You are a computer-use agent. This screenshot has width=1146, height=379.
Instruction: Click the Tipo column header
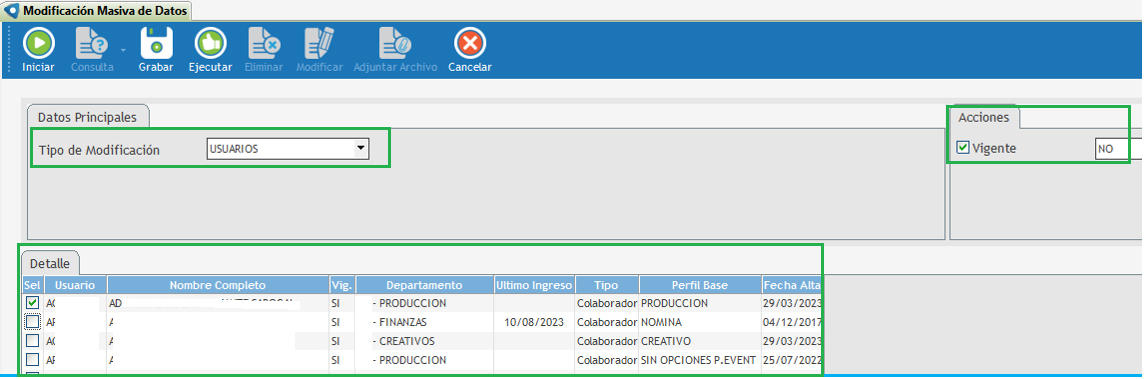click(607, 285)
